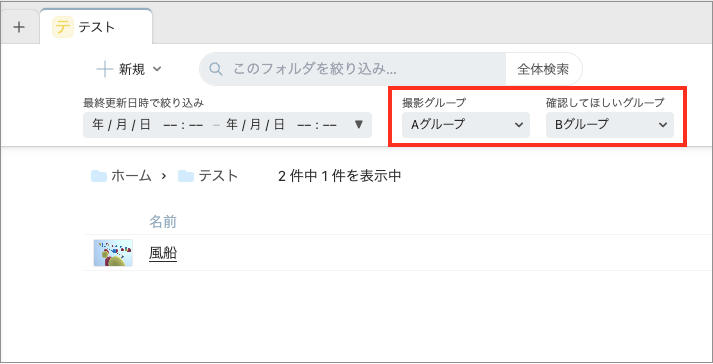Screen dimensions: 713x364
Task: Open the 風船 item link
Action: point(163,253)
